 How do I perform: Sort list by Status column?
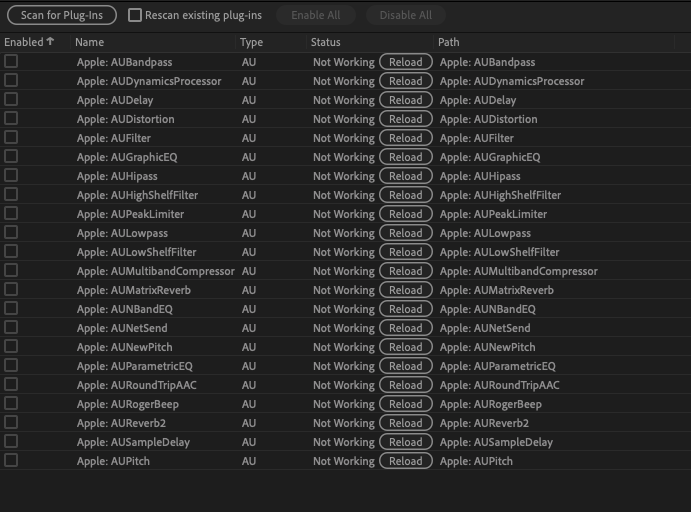click(326, 42)
